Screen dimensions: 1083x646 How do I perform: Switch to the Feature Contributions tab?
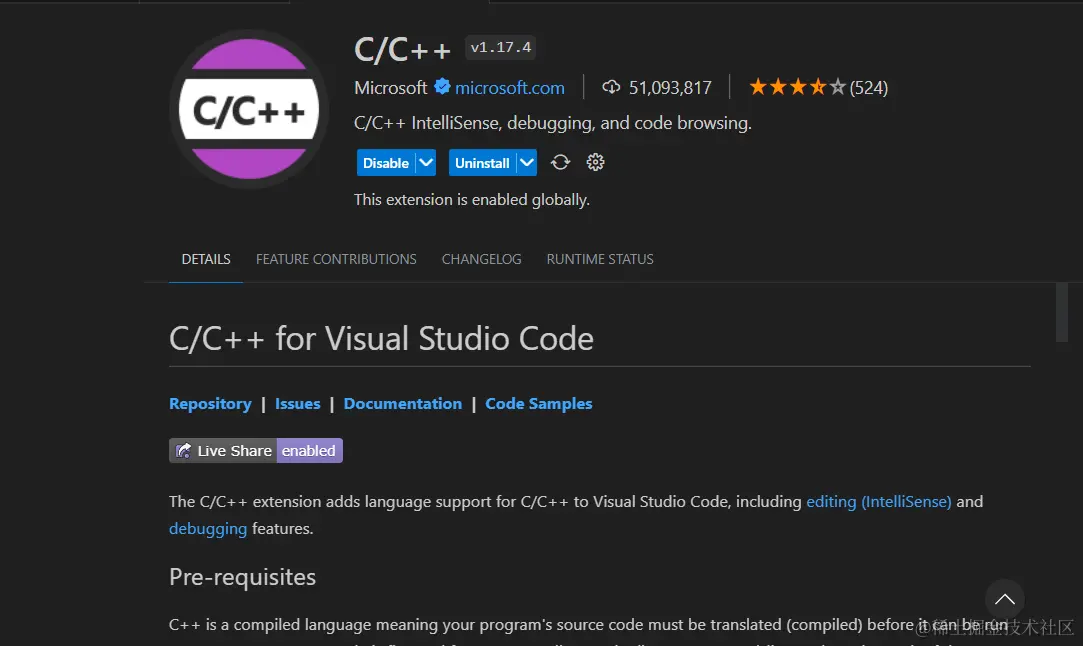[x=336, y=259]
